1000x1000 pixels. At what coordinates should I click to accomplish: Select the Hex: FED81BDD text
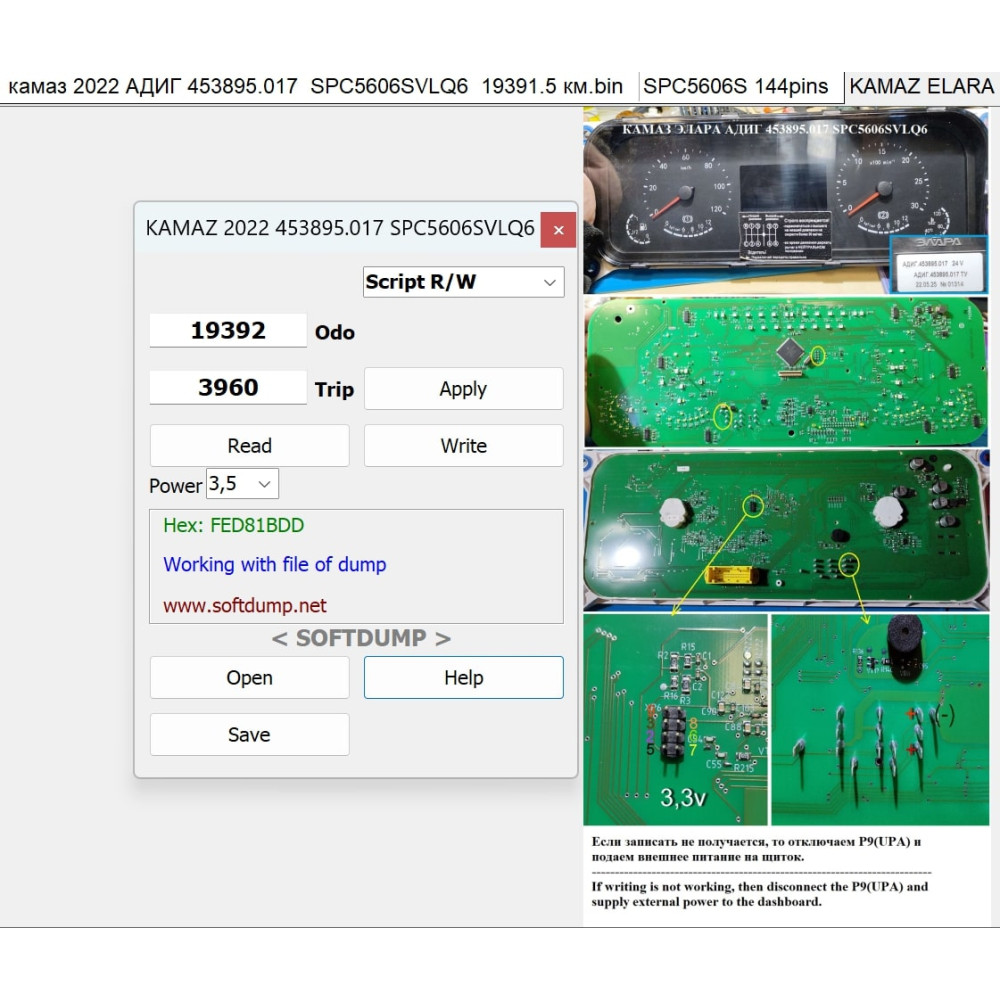[x=233, y=525]
